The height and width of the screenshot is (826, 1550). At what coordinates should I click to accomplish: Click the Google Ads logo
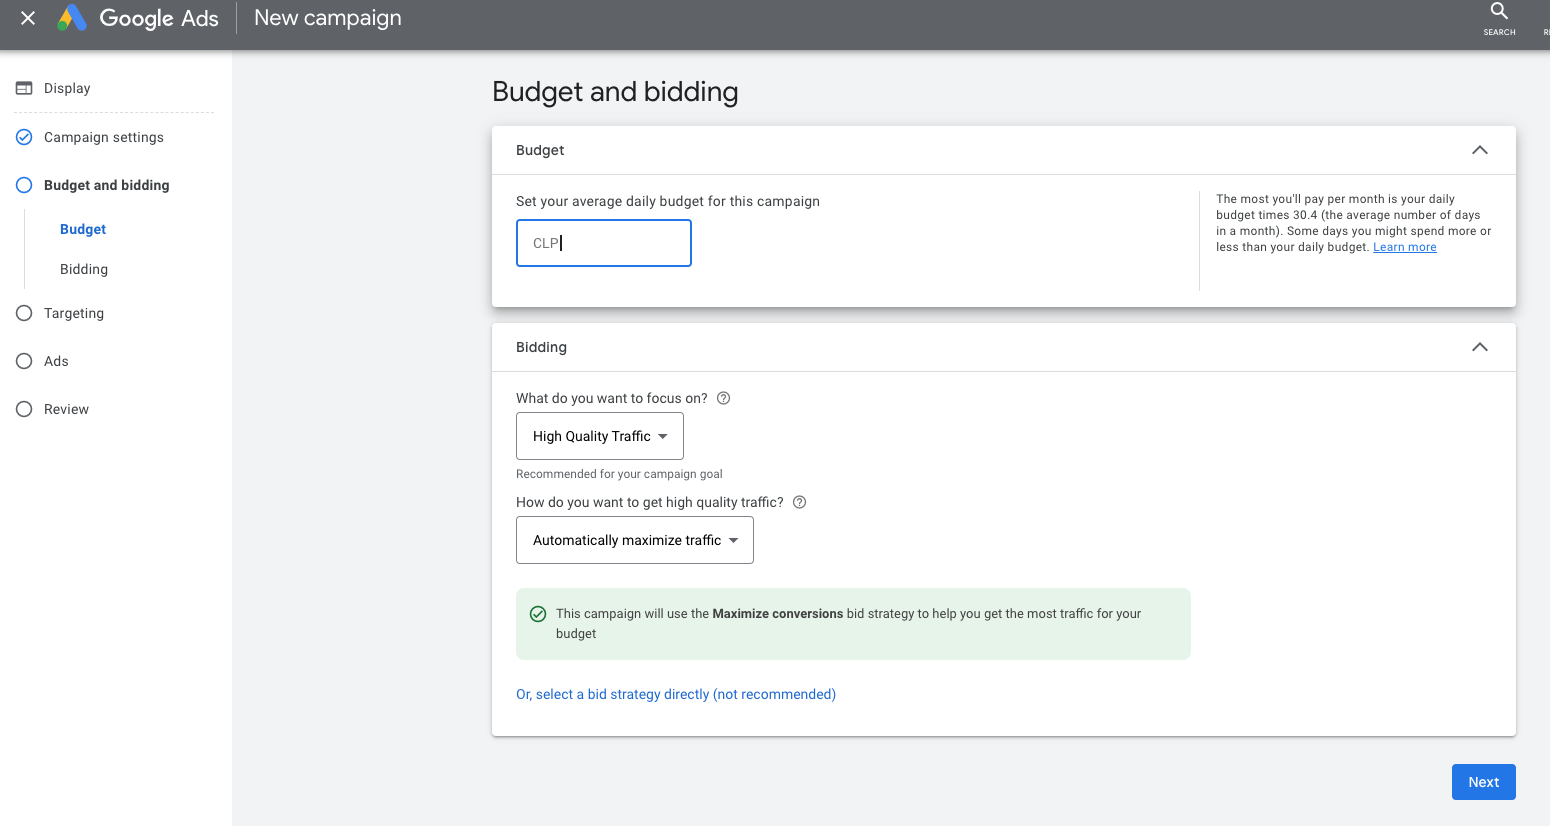coord(72,18)
